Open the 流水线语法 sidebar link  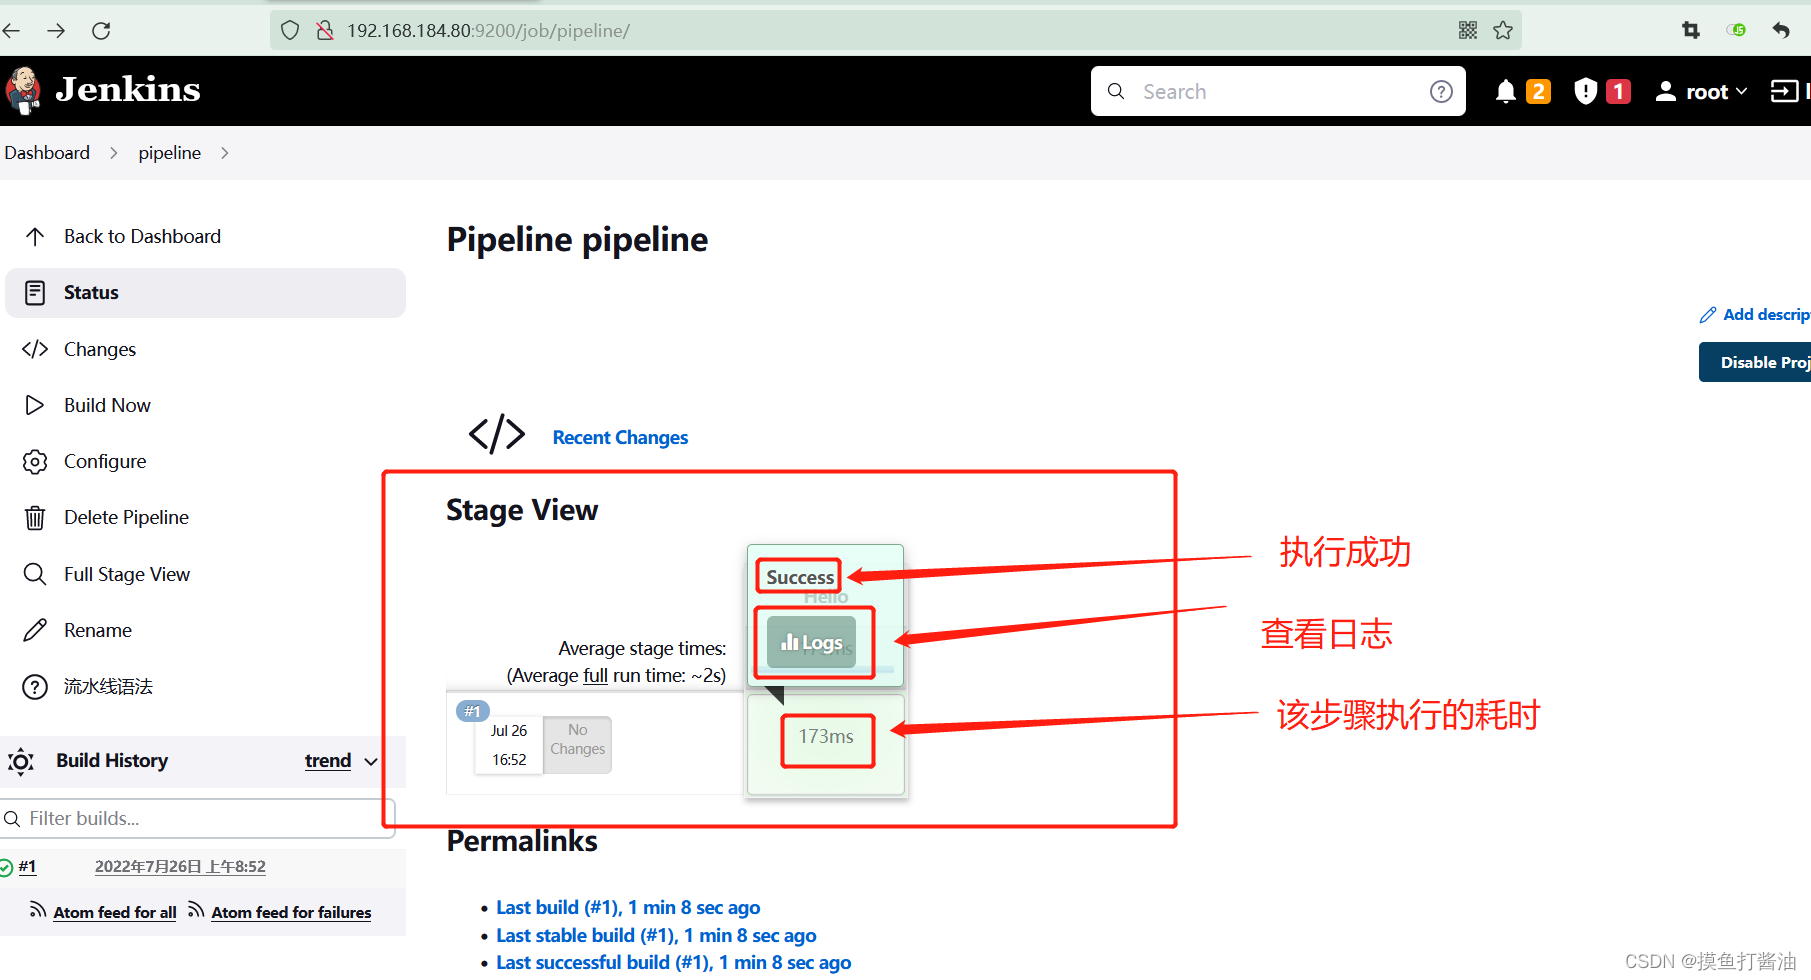108,686
